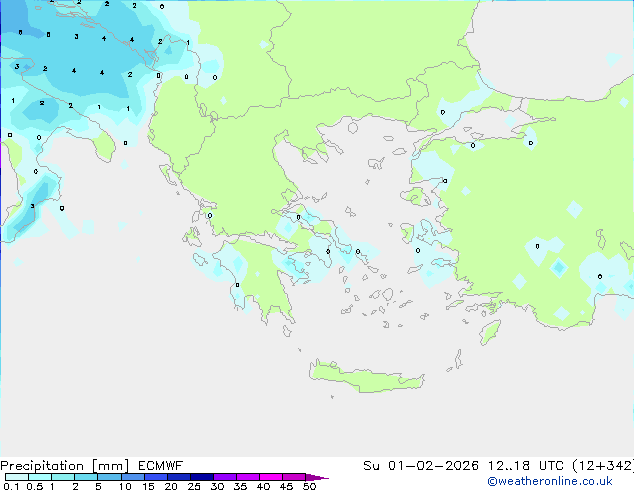This screenshot has width=634, height=490.
Task: Click the 0.5–1 mm legend color swatch
Action: (x=40, y=477)
